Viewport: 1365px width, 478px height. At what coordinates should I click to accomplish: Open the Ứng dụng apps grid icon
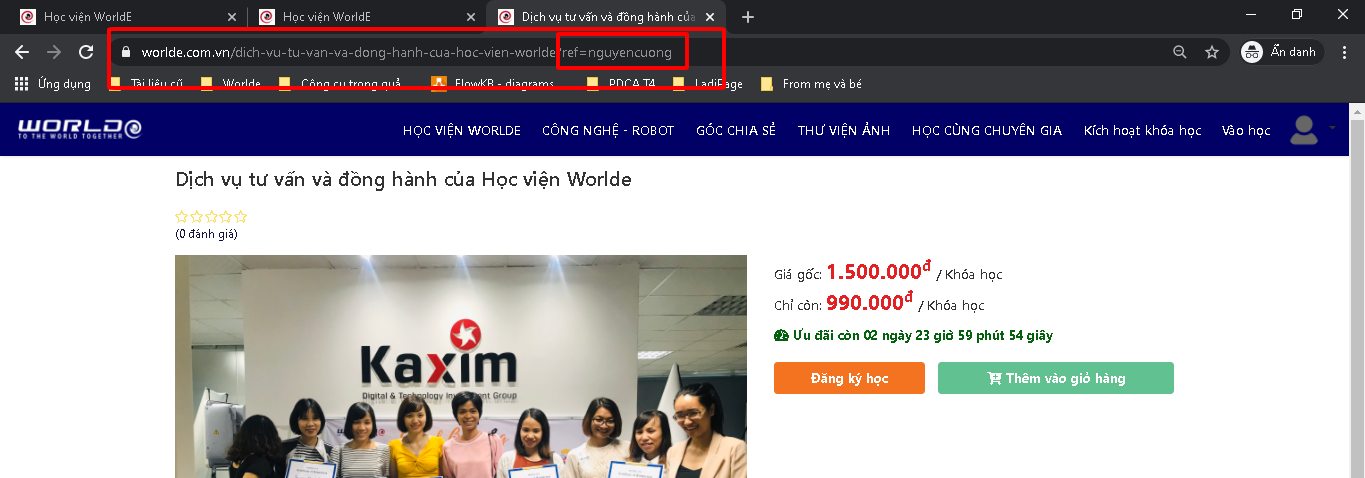(x=21, y=84)
